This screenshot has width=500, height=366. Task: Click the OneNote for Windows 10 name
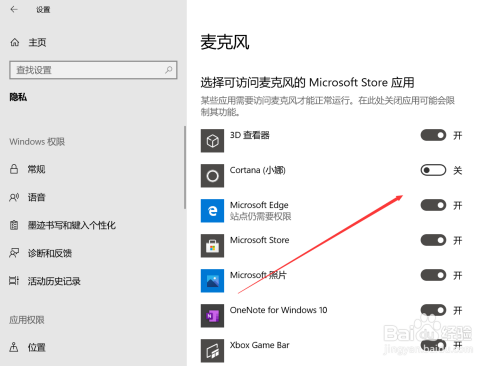(x=278, y=310)
